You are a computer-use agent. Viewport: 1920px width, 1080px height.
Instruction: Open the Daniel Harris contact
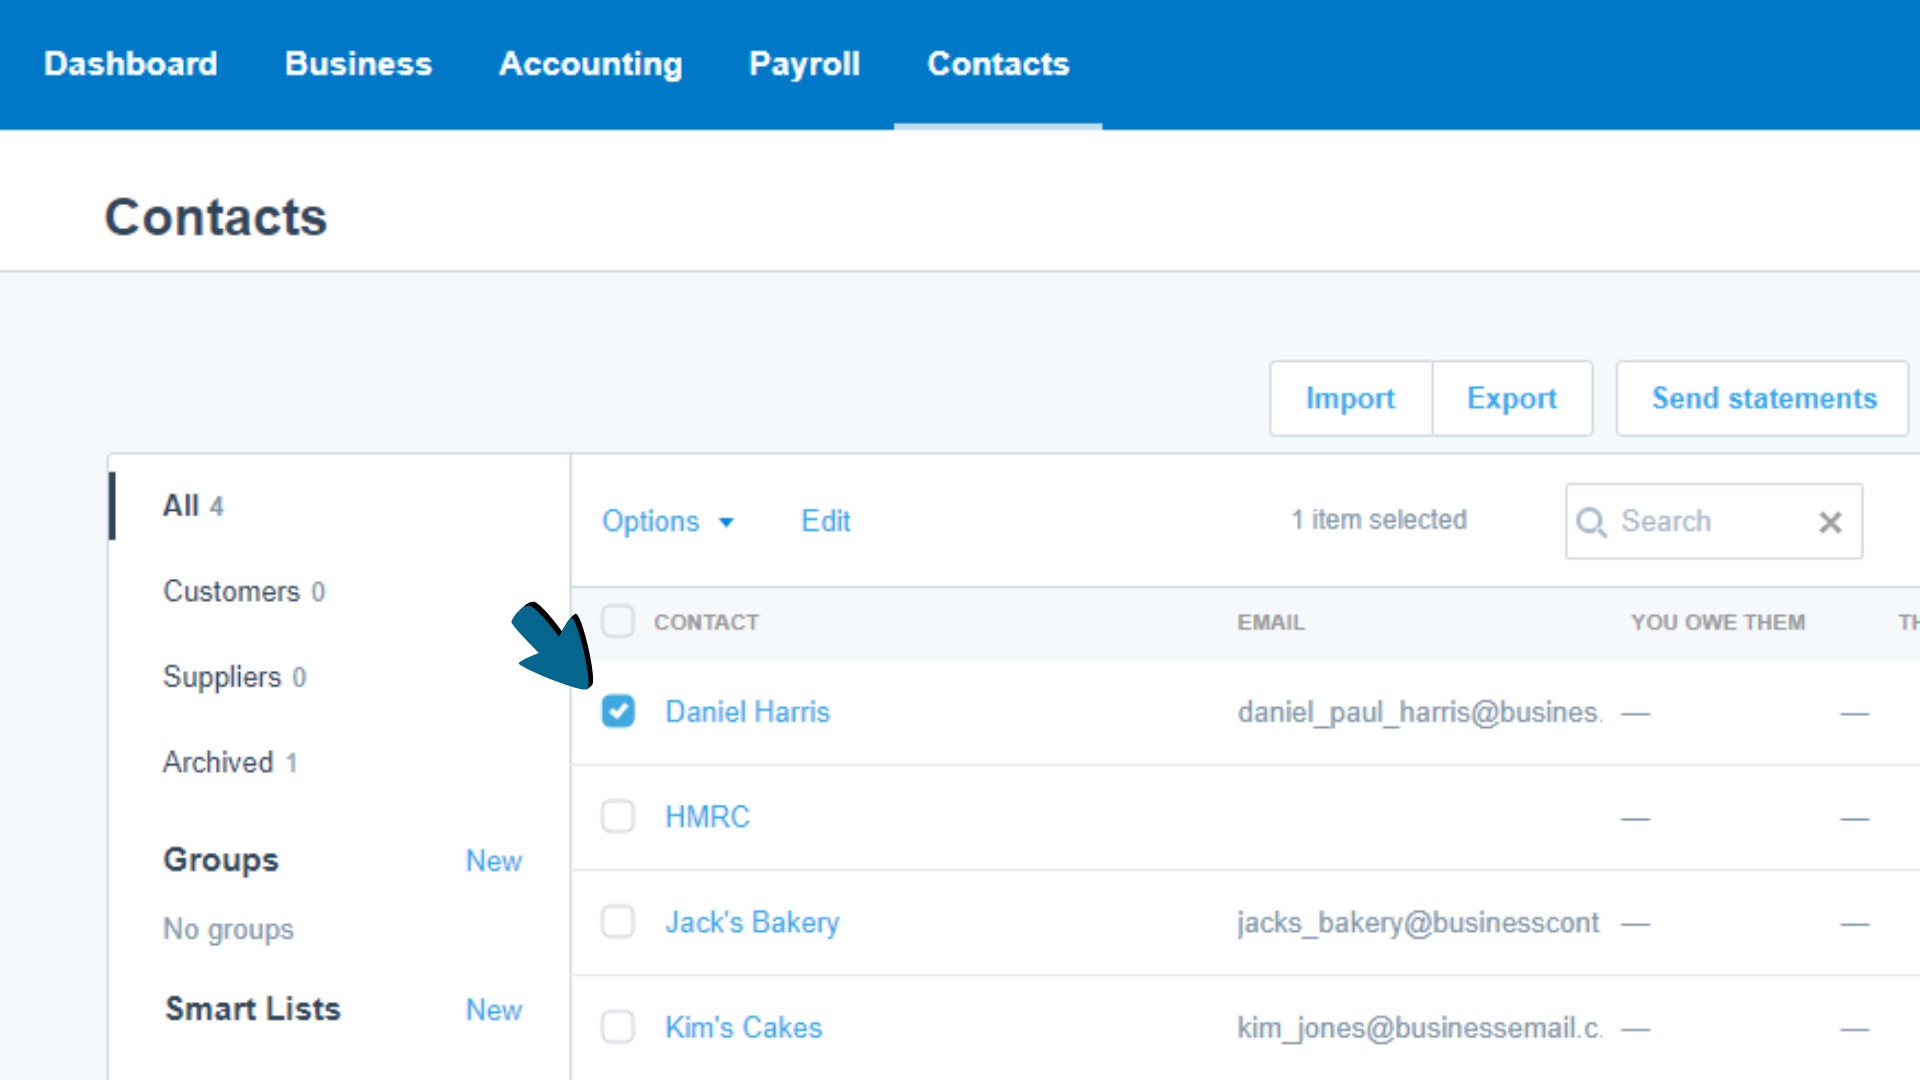[748, 711]
